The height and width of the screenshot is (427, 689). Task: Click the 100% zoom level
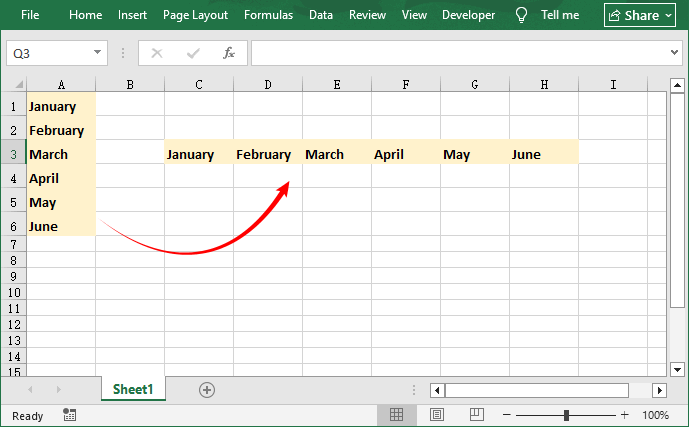tap(655, 415)
